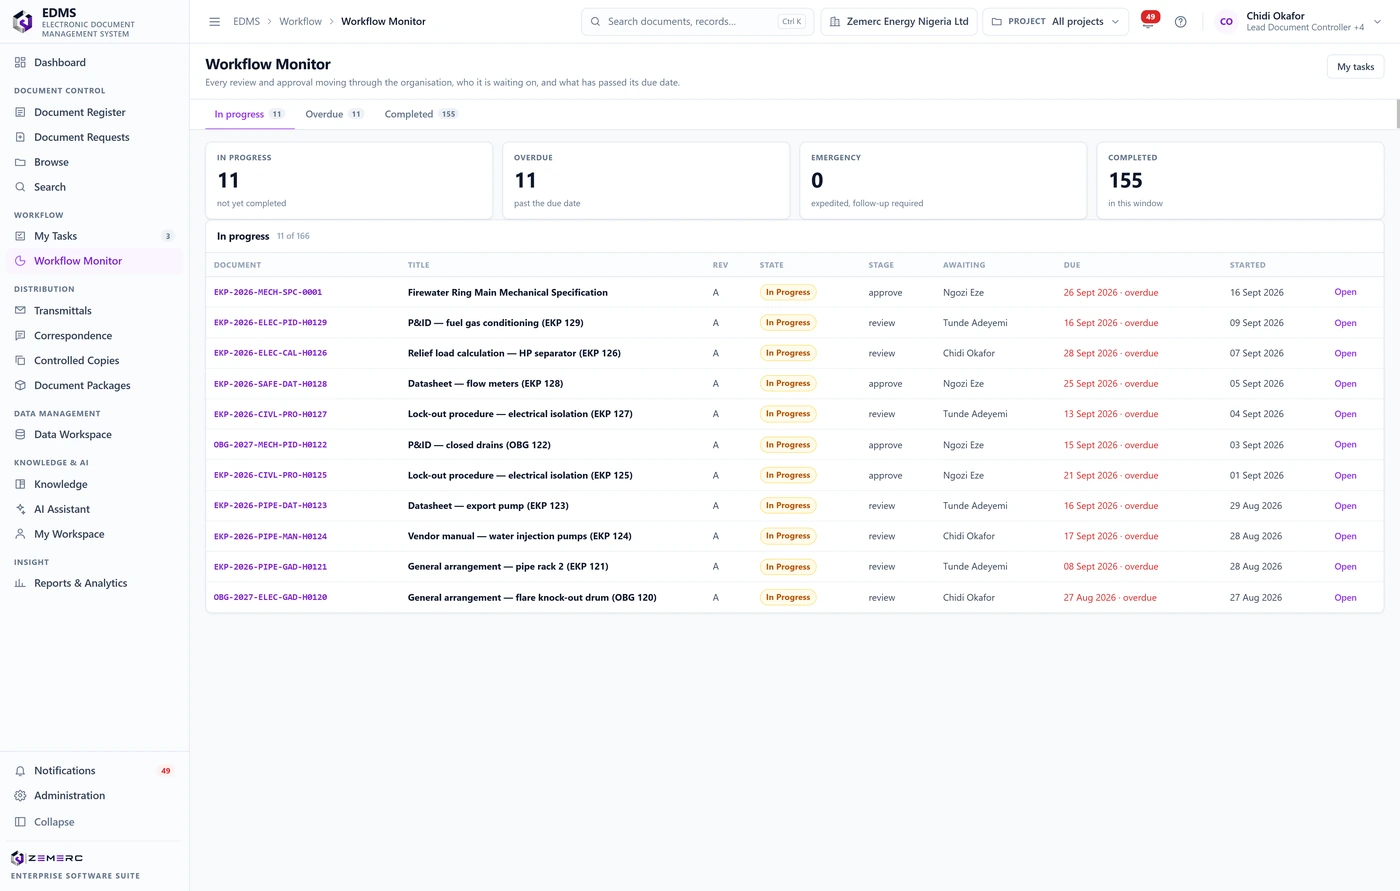Open the PROJECT All projects dropdown
Image resolution: width=1400 pixels, height=891 pixels.
pyautogui.click(x=1056, y=21)
